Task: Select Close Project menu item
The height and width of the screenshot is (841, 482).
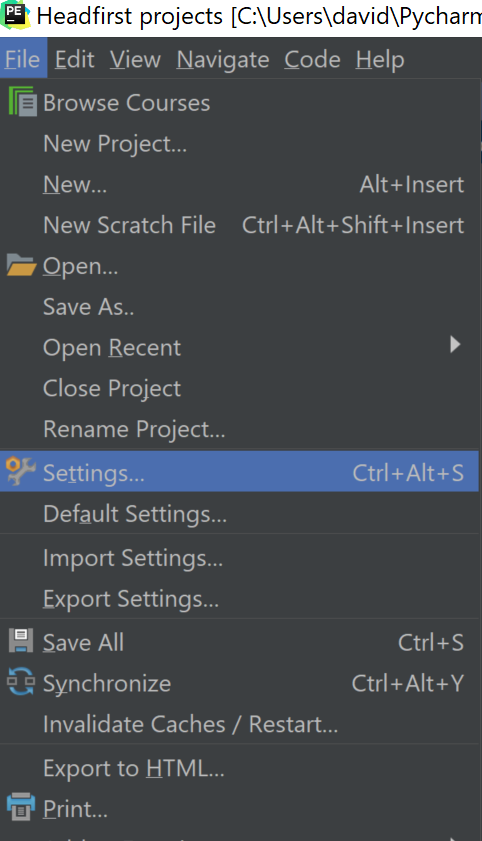Action: click(239, 388)
